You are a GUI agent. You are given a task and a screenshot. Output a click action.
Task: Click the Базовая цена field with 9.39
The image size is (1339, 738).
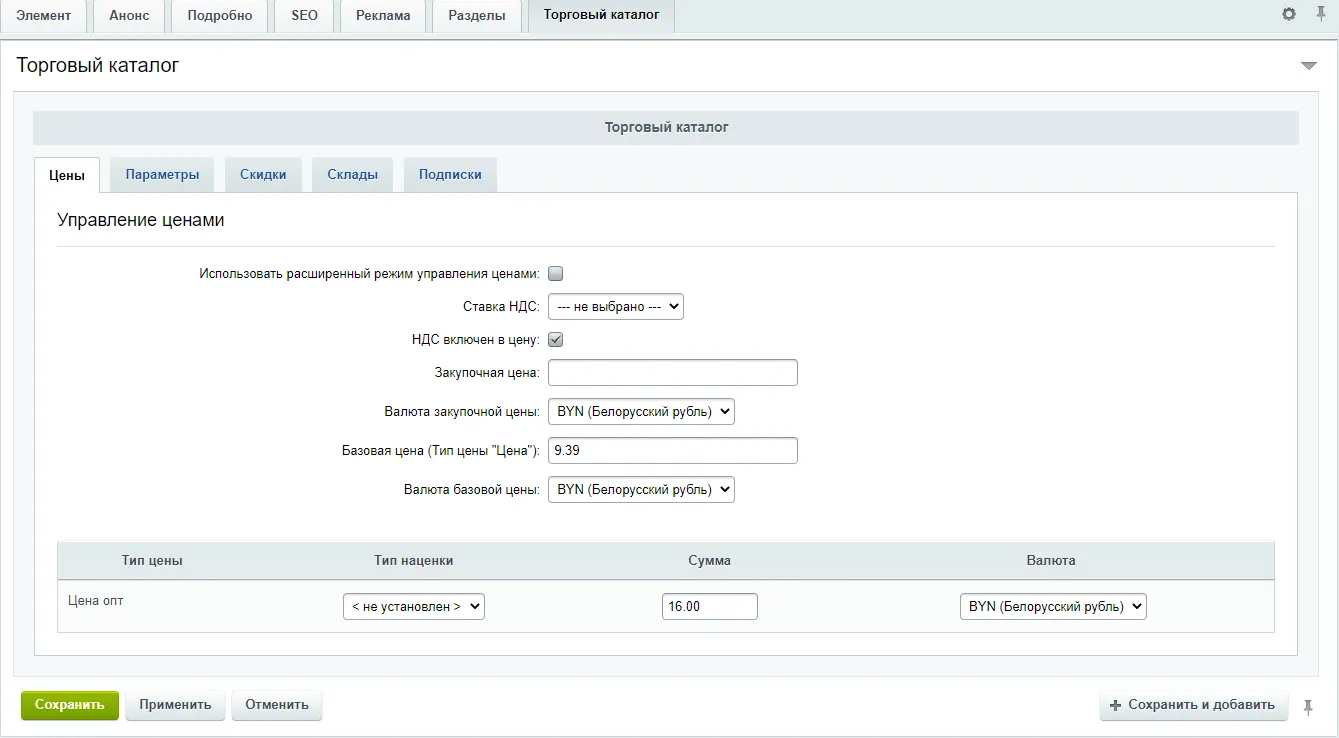(672, 451)
